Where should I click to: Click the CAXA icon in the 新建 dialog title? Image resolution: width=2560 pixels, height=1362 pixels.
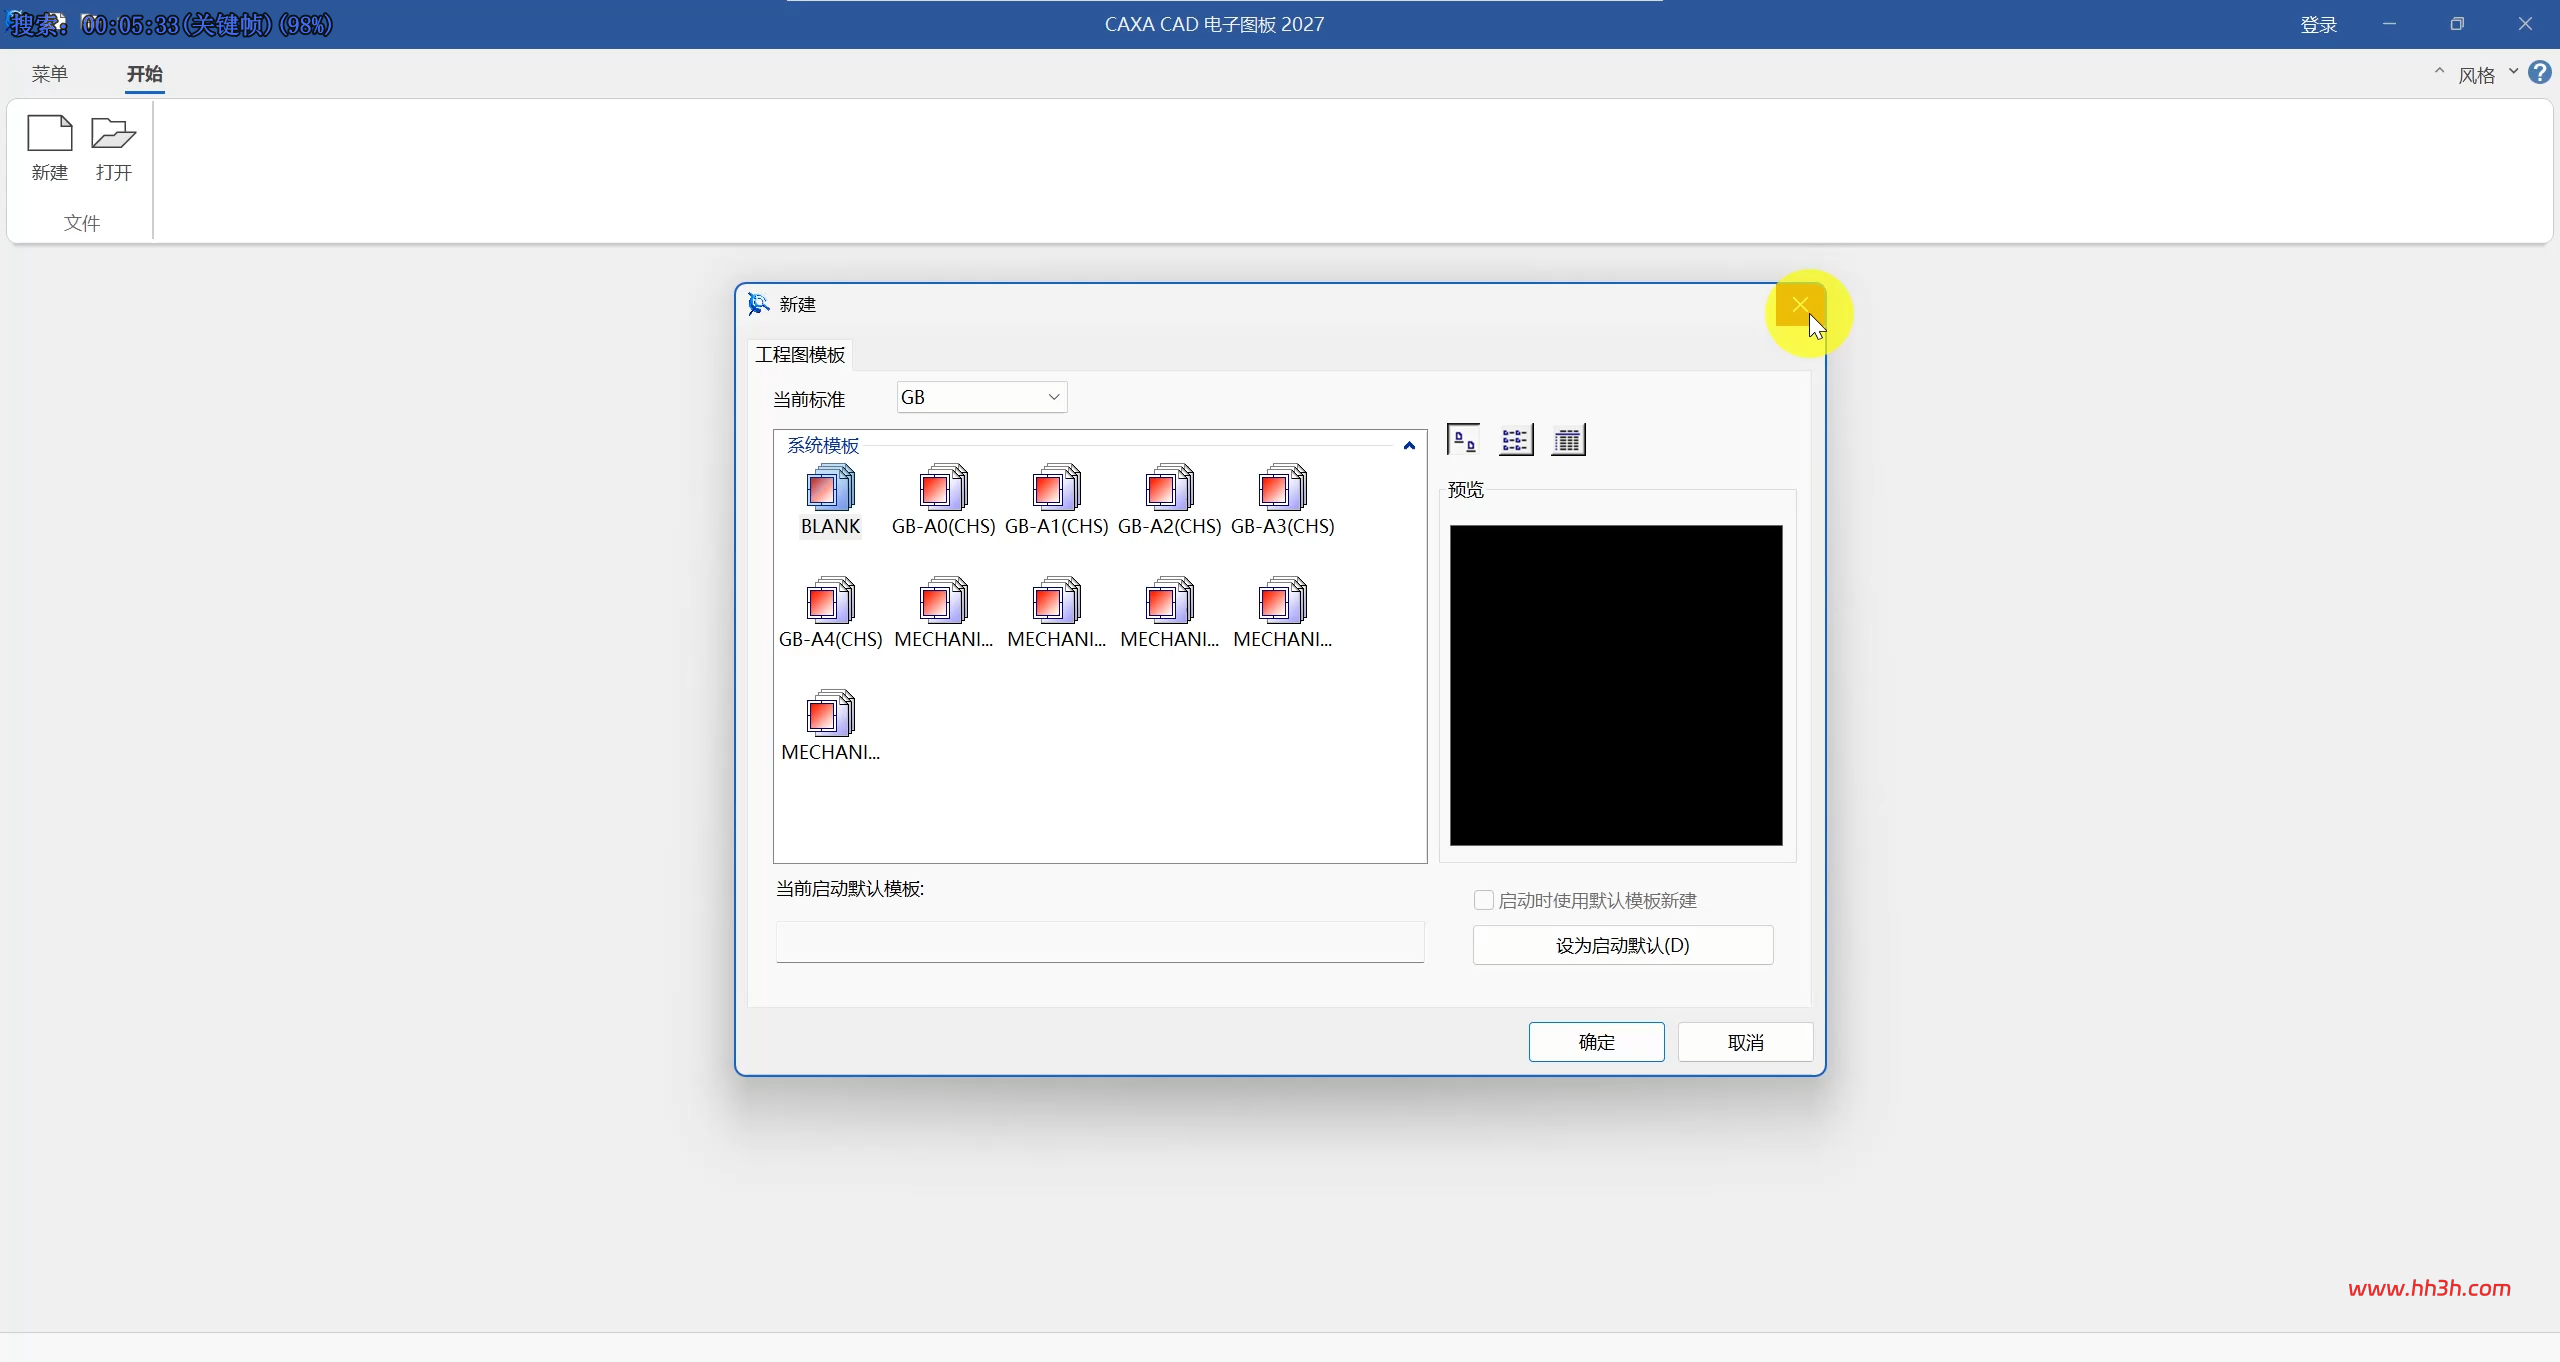(x=759, y=304)
